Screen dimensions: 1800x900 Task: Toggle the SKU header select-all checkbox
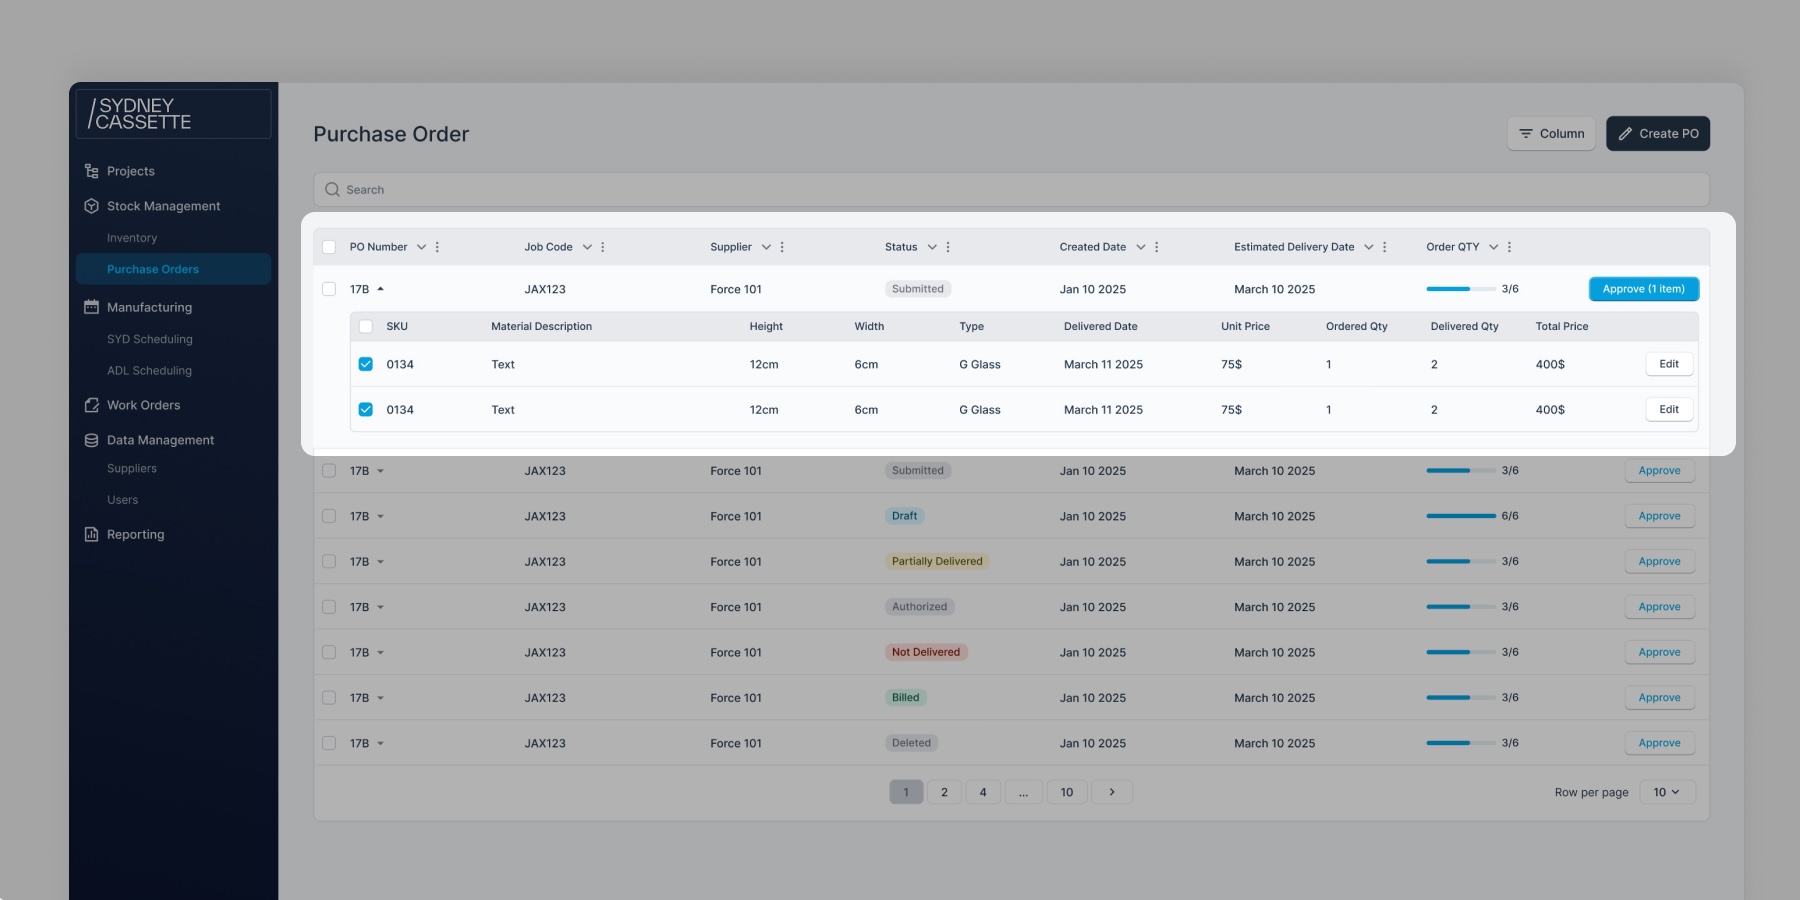tap(366, 326)
